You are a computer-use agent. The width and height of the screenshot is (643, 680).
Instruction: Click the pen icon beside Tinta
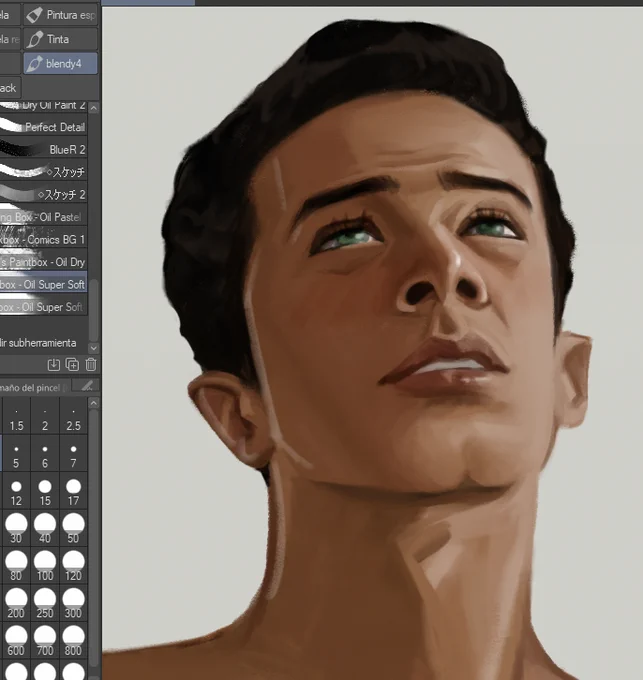point(34,39)
